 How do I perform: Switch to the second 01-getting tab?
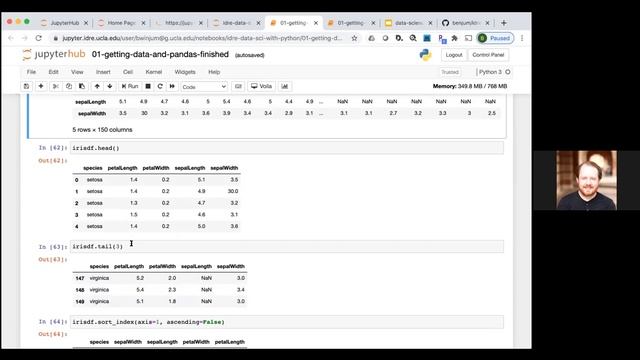point(350,23)
